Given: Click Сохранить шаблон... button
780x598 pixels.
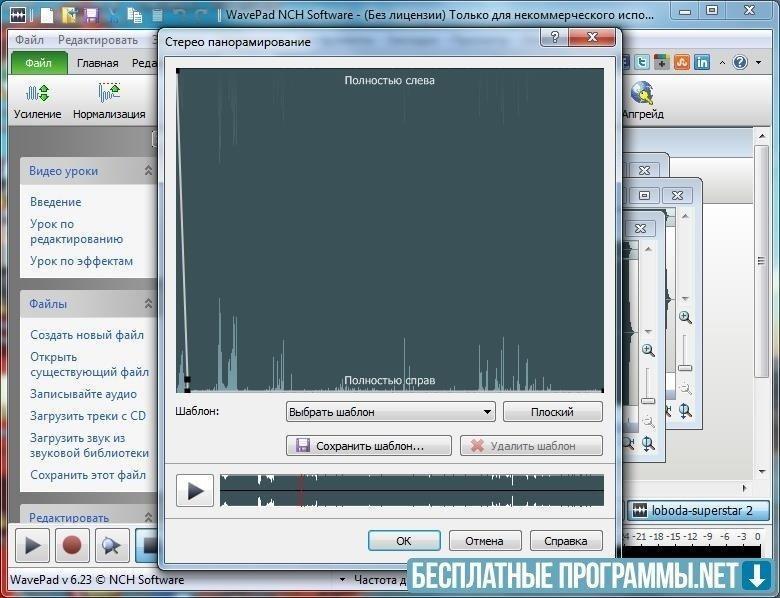Looking at the screenshot, I should pyautogui.click(x=369, y=446).
